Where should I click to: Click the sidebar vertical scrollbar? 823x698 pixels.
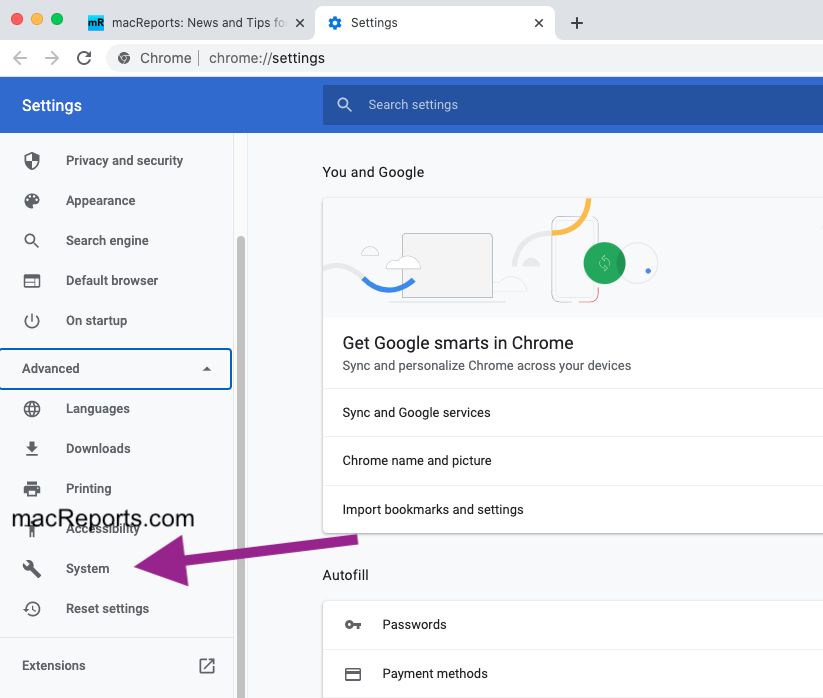pos(241,467)
